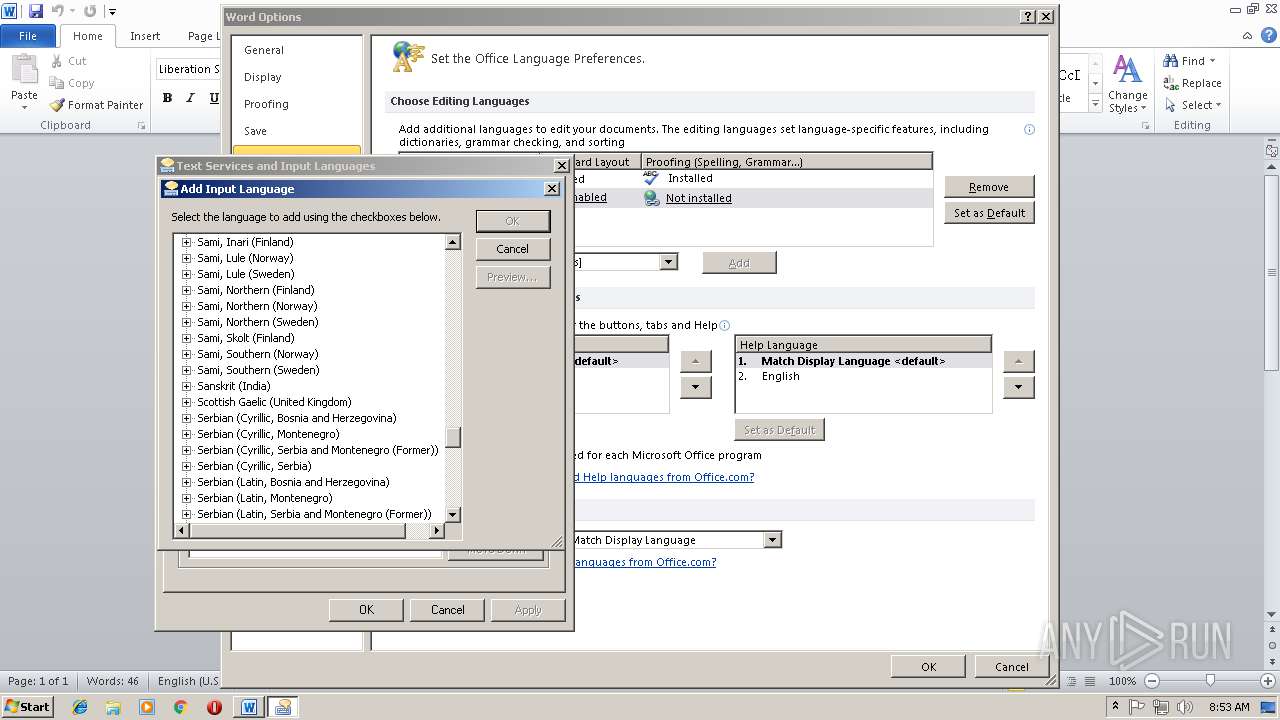This screenshot has width=1280, height=720.
Task: Close the Add Input Language dialog
Action: click(x=551, y=189)
